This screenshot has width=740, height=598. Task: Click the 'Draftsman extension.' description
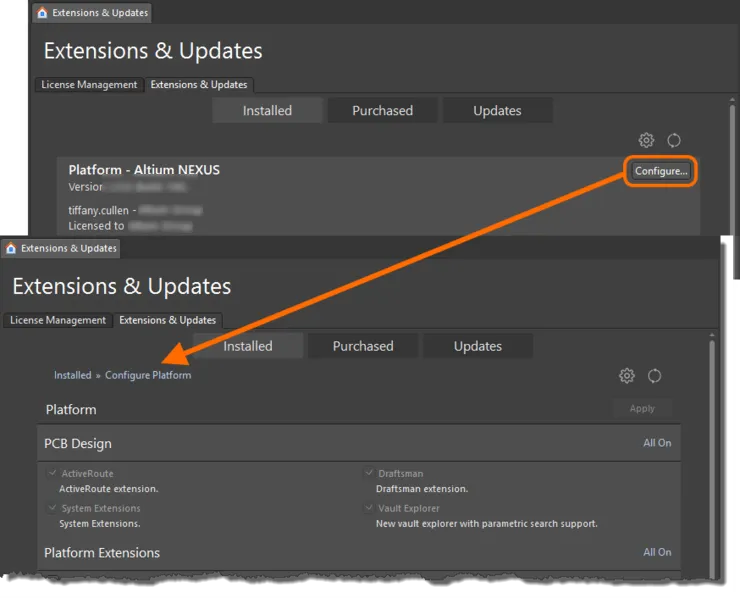click(422, 489)
